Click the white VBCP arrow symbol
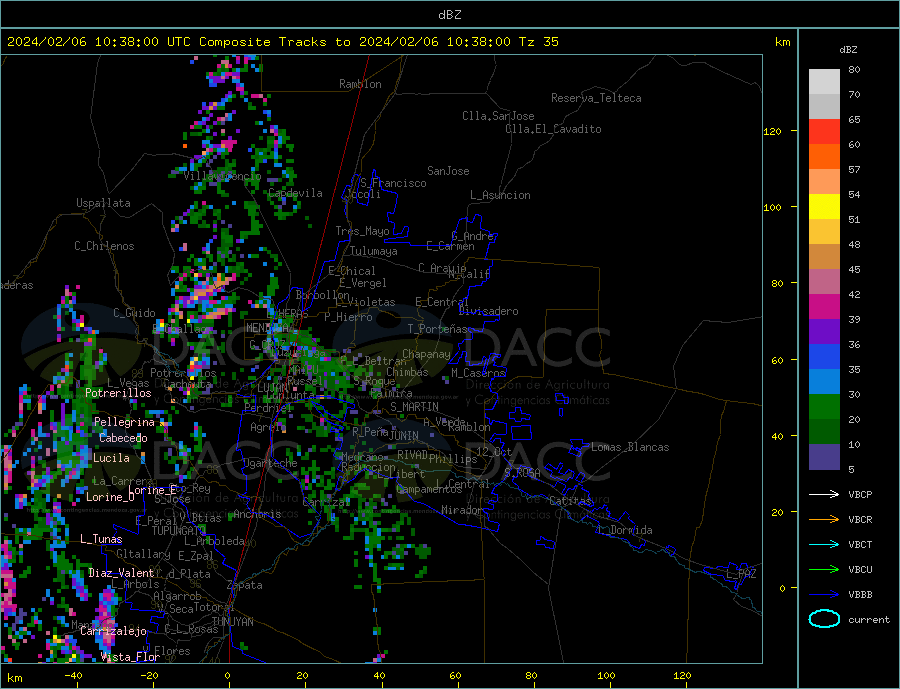Viewport: 900px width, 689px height. point(824,494)
